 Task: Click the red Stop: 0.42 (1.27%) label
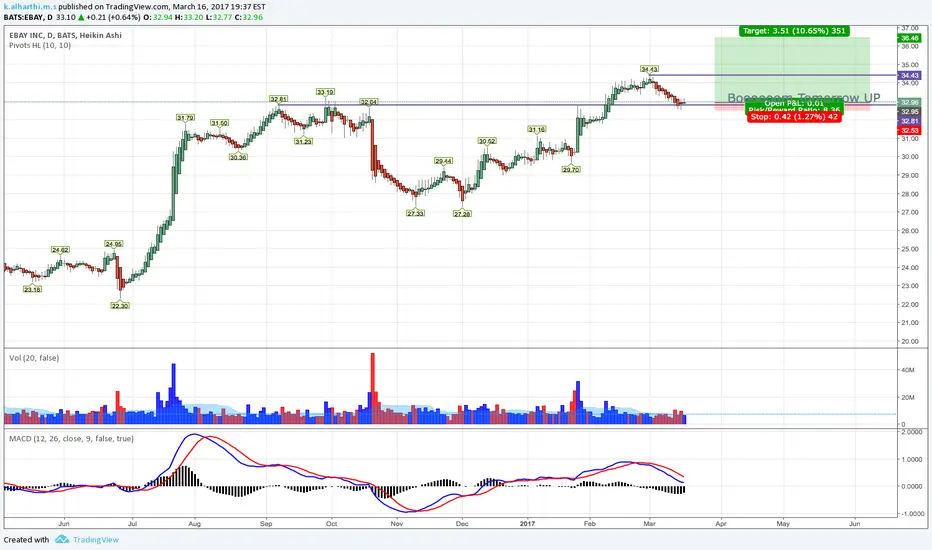(x=794, y=117)
